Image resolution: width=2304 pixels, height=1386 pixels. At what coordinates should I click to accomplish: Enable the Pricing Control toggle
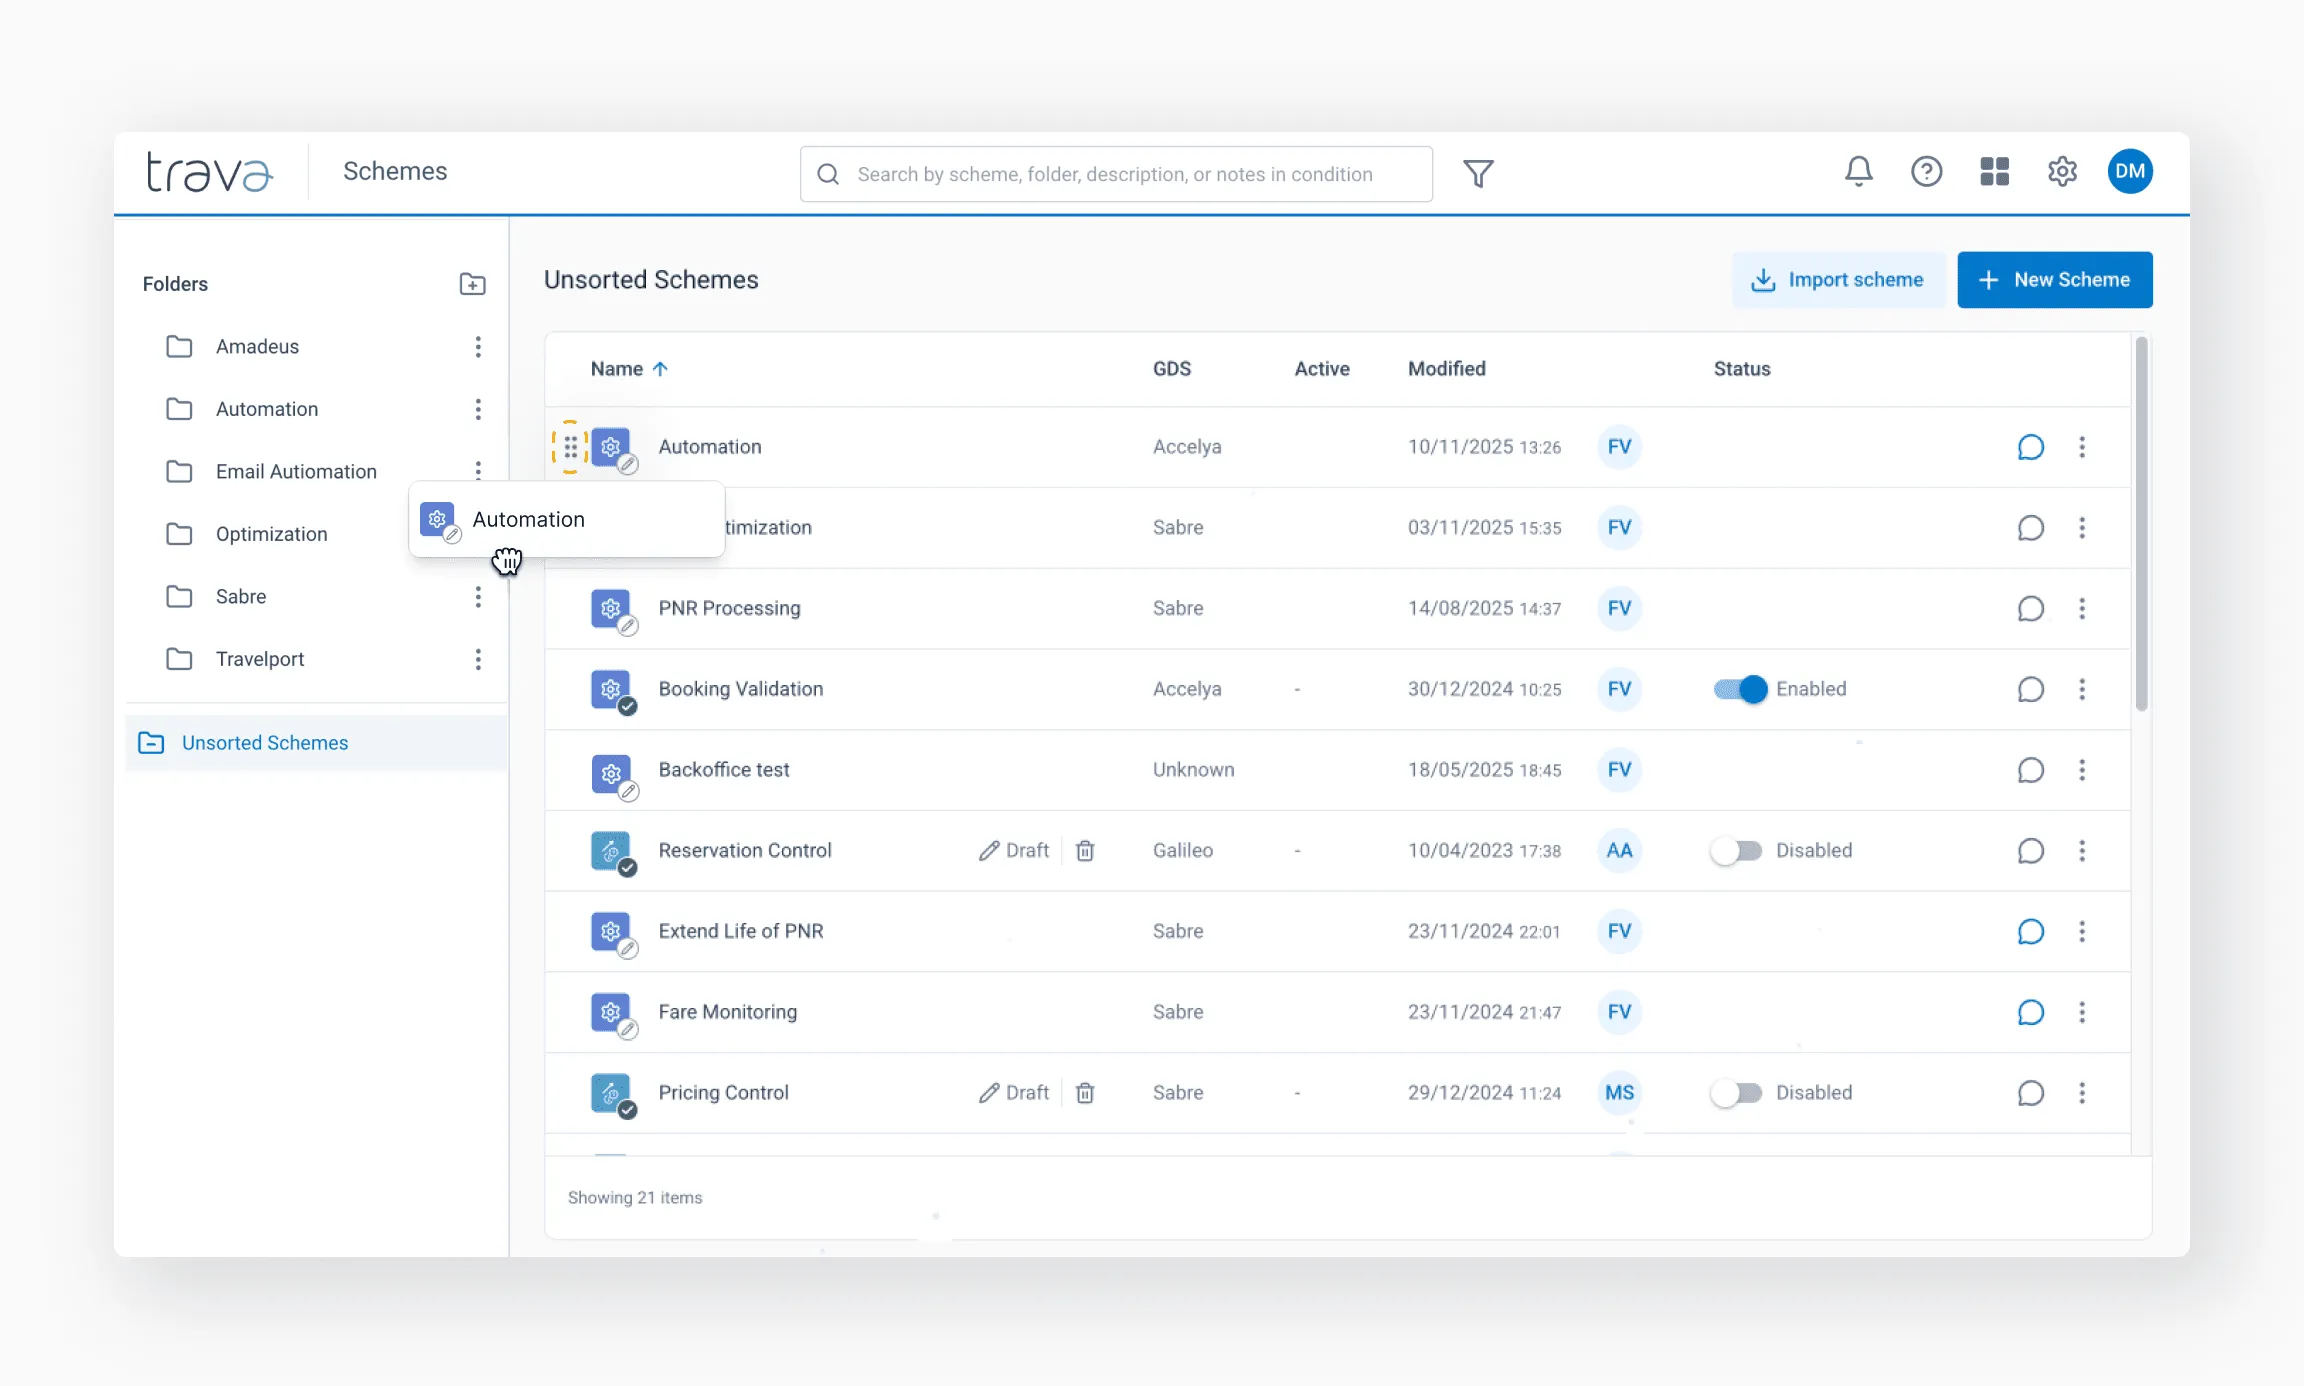[1736, 1093]
